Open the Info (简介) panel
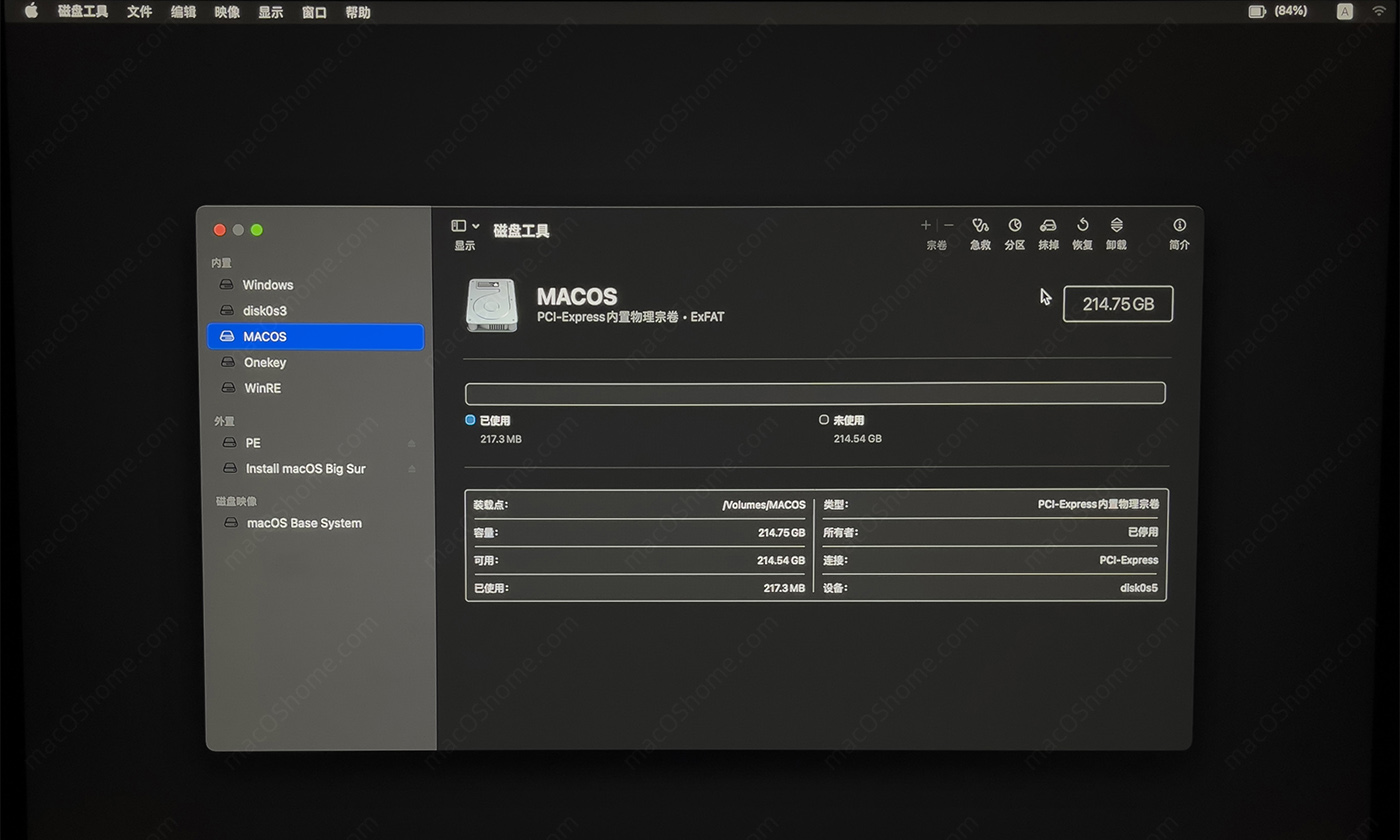 click(1179, 226)
